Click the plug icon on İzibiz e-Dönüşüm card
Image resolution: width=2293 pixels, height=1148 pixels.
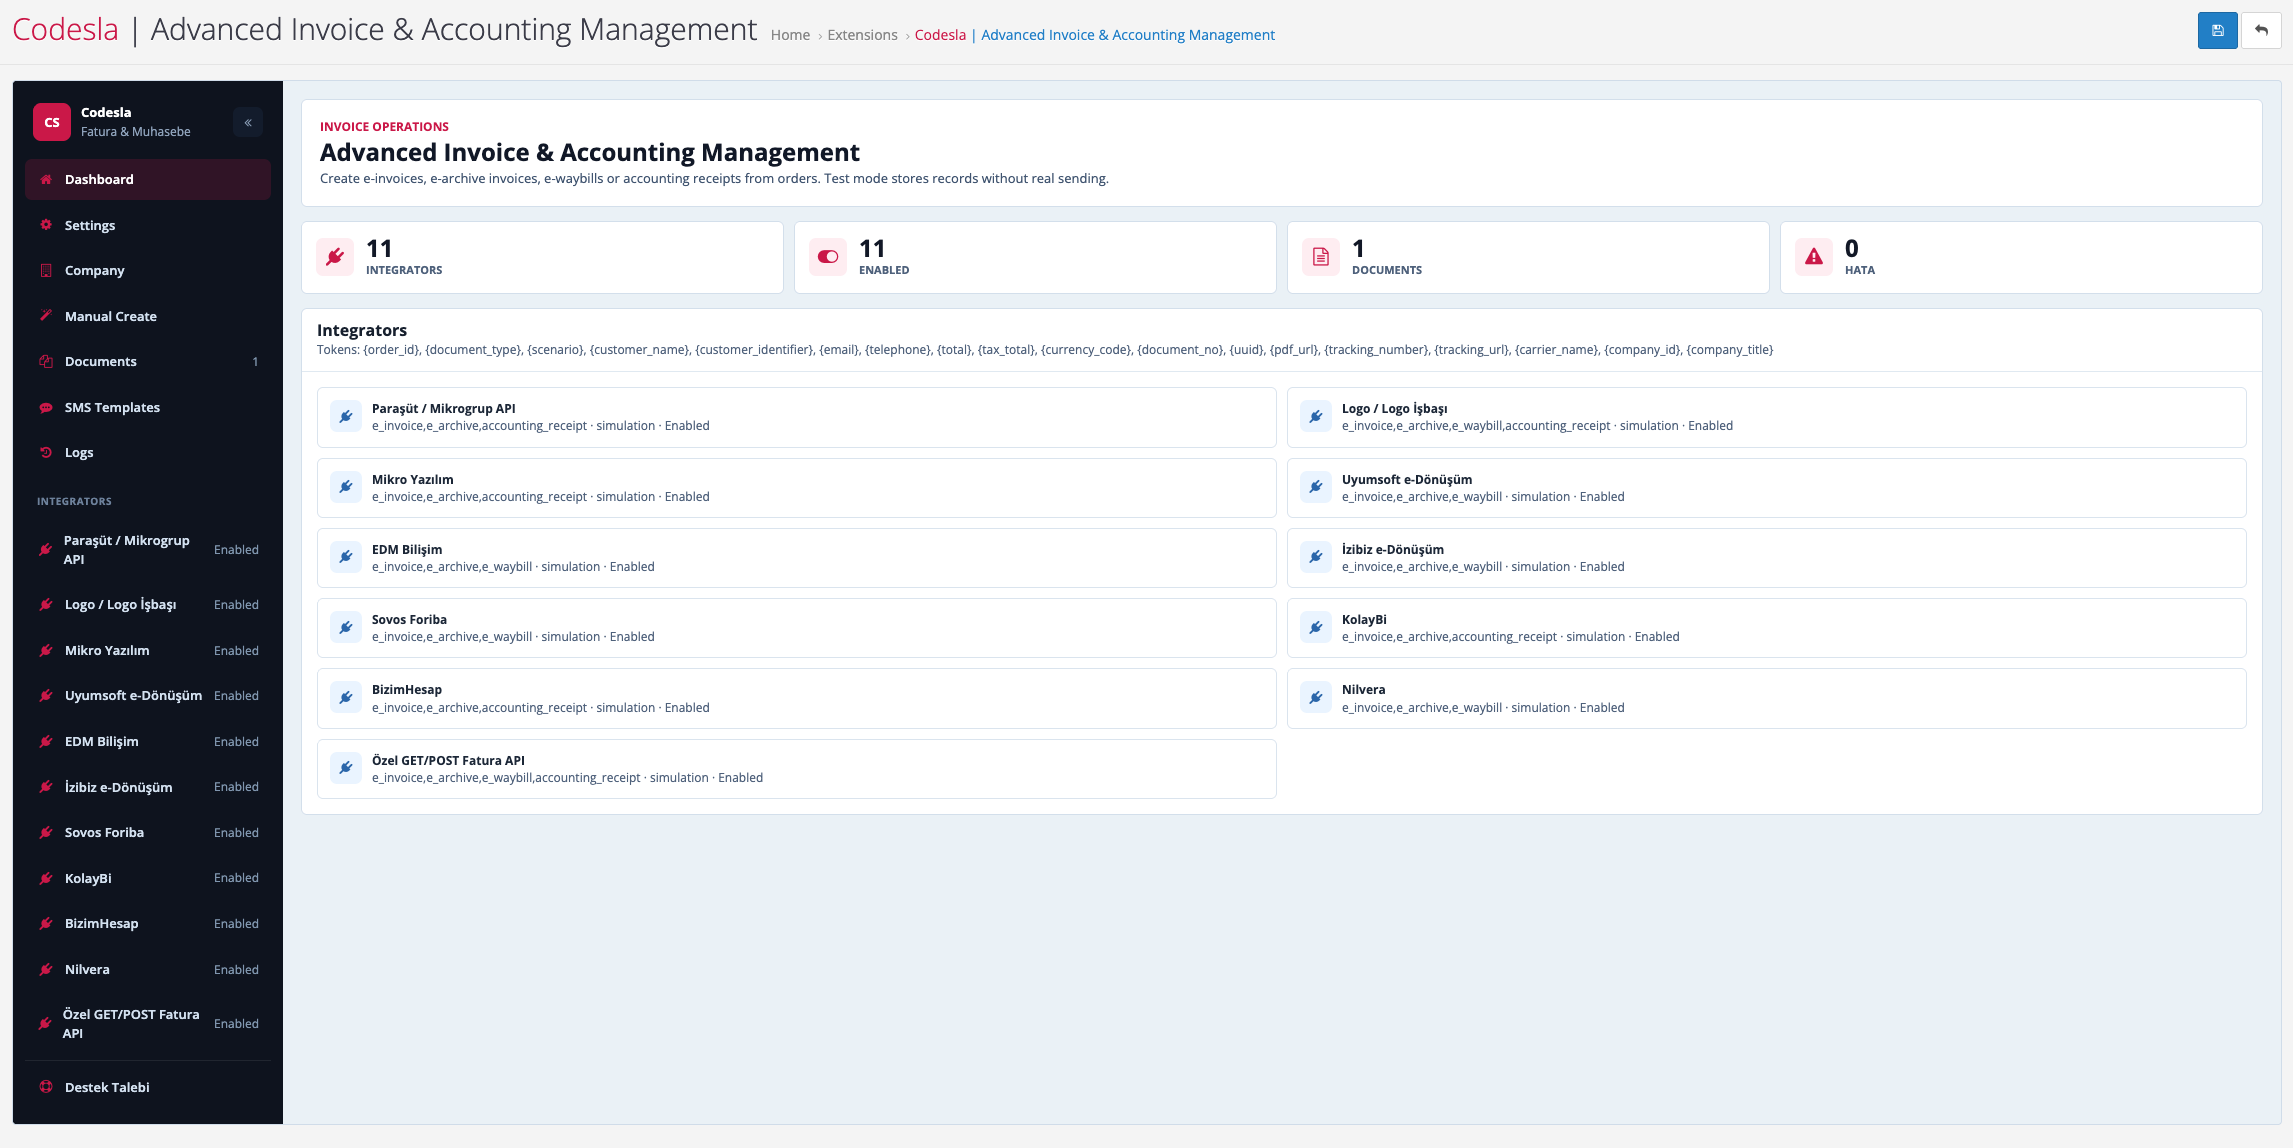tap(1316, 557)
